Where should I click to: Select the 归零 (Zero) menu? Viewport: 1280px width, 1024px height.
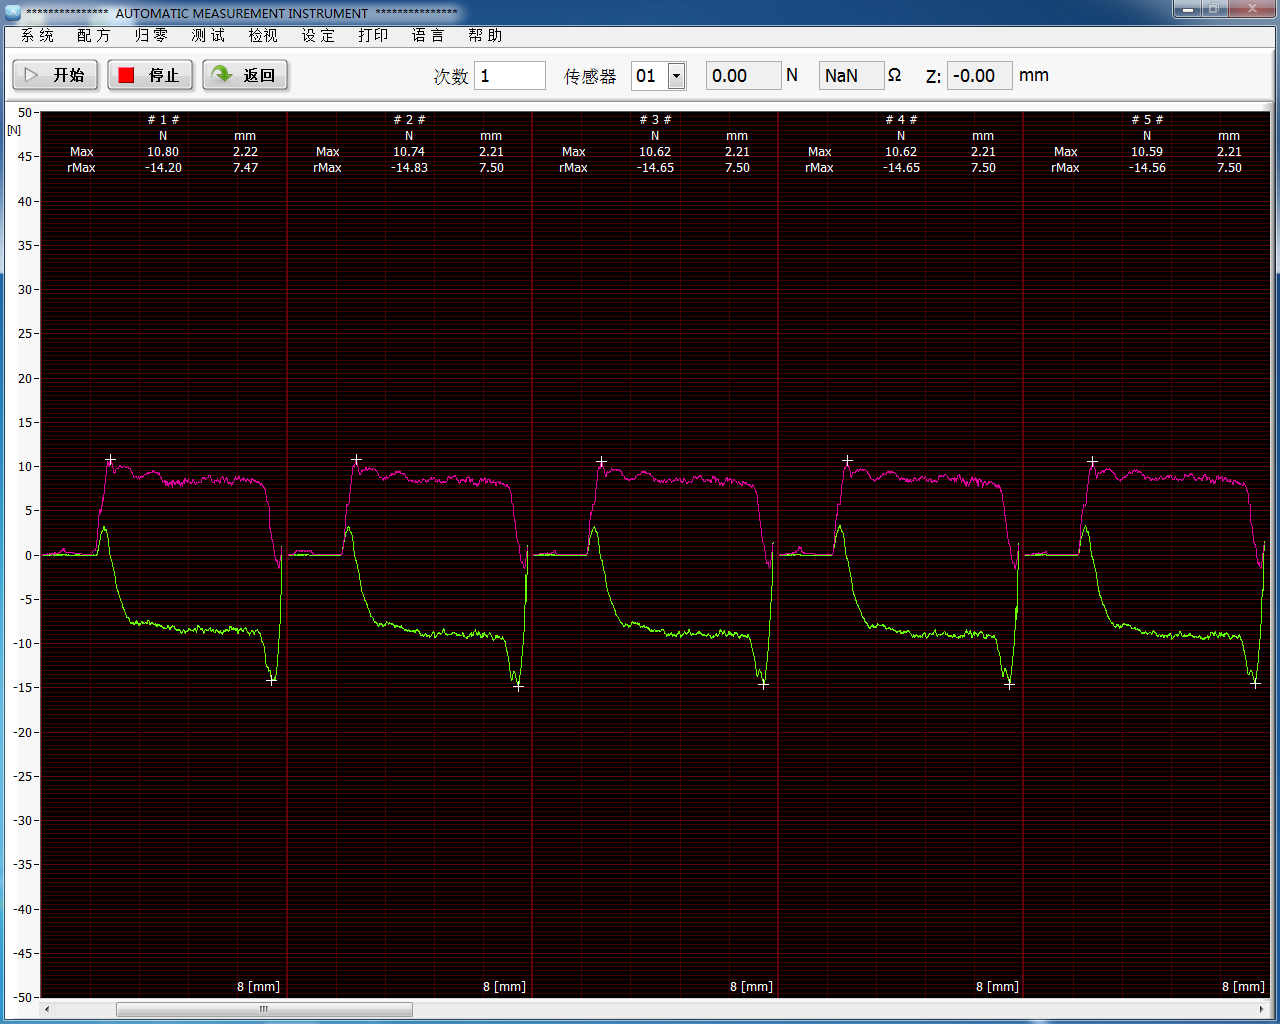coord(151,36)
